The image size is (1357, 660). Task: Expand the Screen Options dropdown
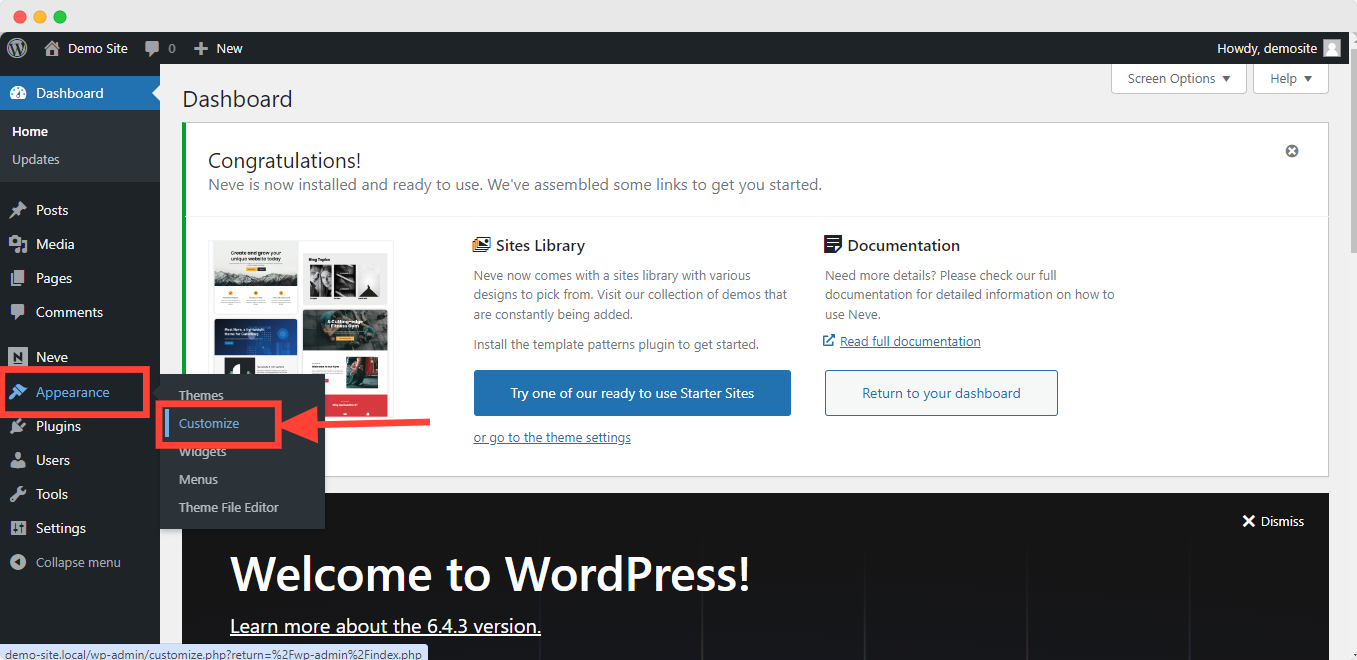click(1179, 79)
